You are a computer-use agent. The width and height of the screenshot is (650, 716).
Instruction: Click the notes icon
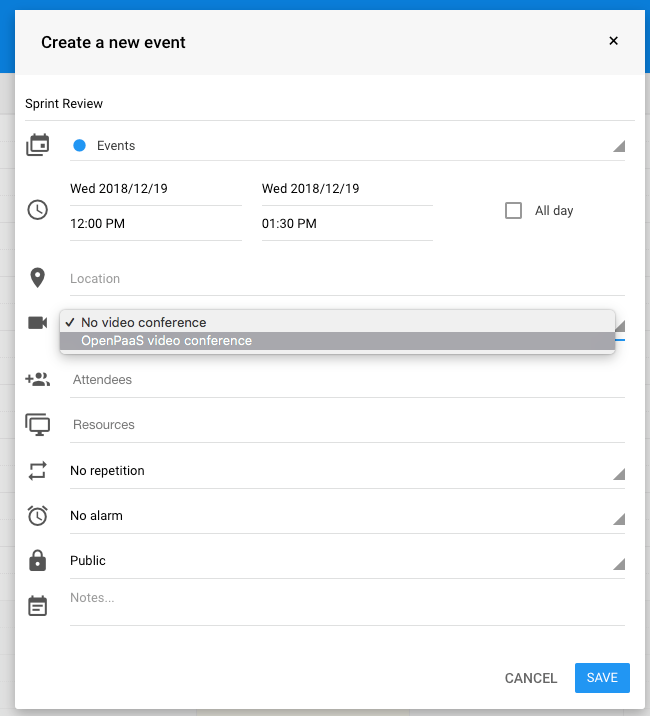coord(37,606)
